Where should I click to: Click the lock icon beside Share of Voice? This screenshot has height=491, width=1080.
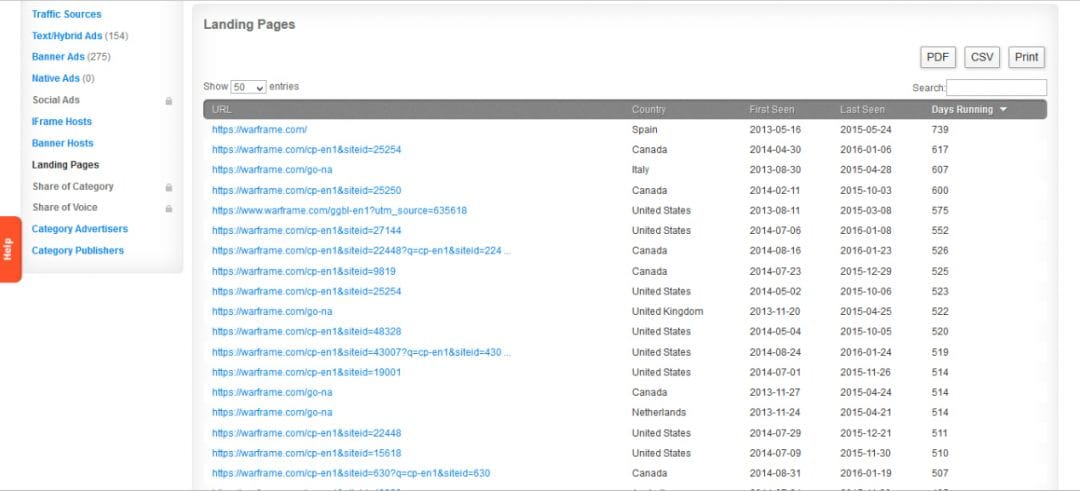[x=169, y=208]
